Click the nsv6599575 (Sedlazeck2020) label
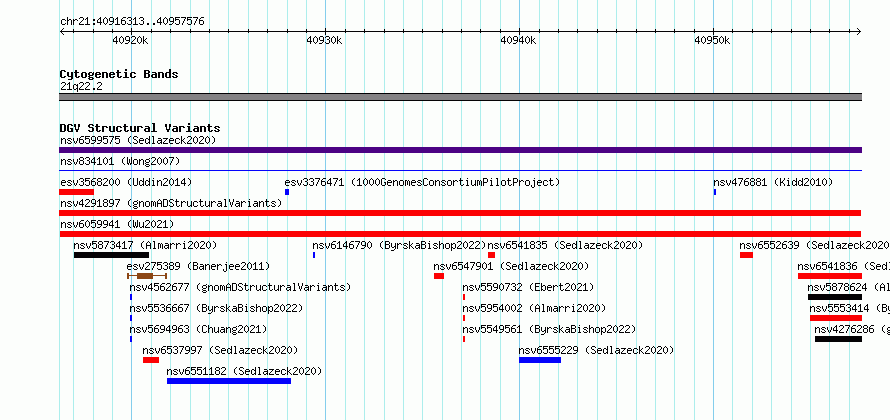The width and height of the screenshot is (890, 420). coord(138,140)
